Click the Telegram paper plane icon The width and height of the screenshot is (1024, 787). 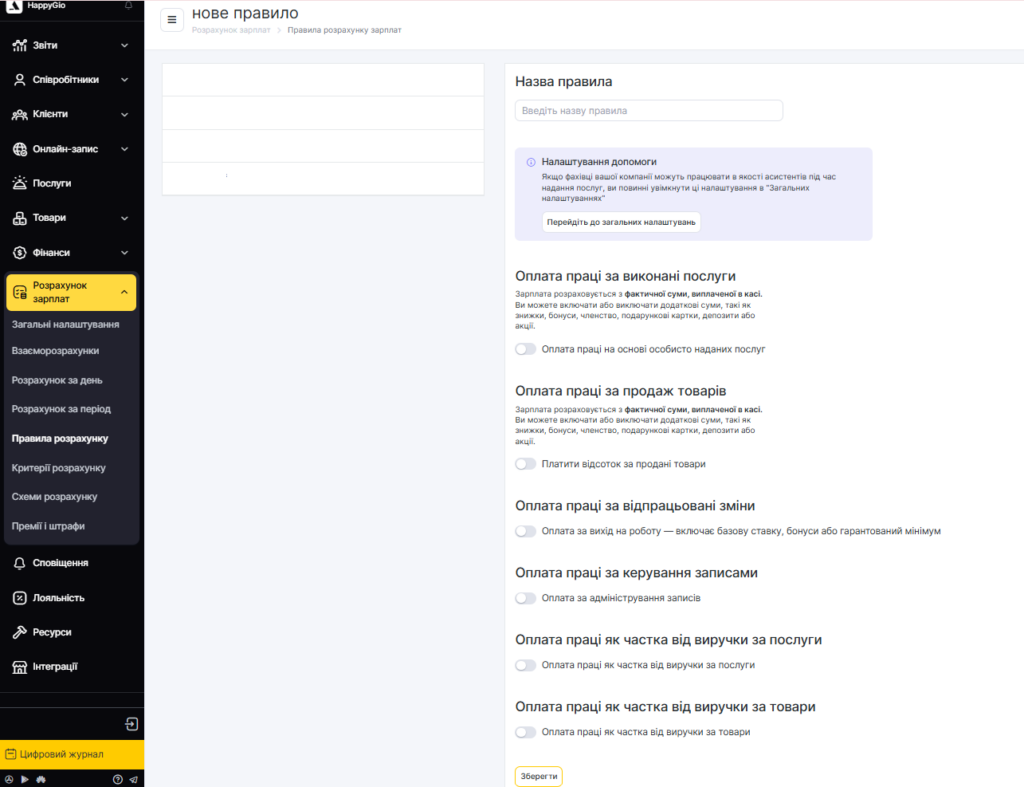[x=133, y=779]
